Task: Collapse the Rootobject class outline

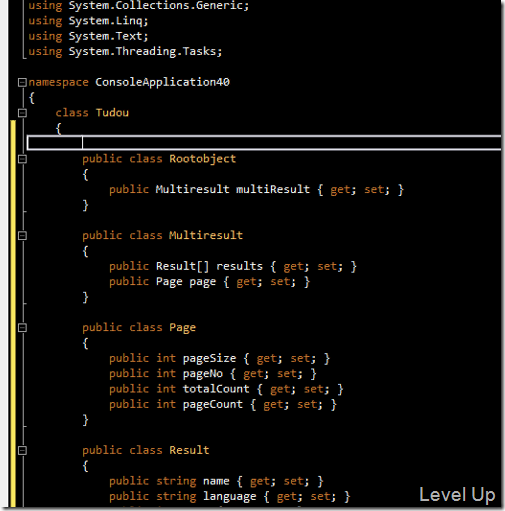Action: (22, 159)
